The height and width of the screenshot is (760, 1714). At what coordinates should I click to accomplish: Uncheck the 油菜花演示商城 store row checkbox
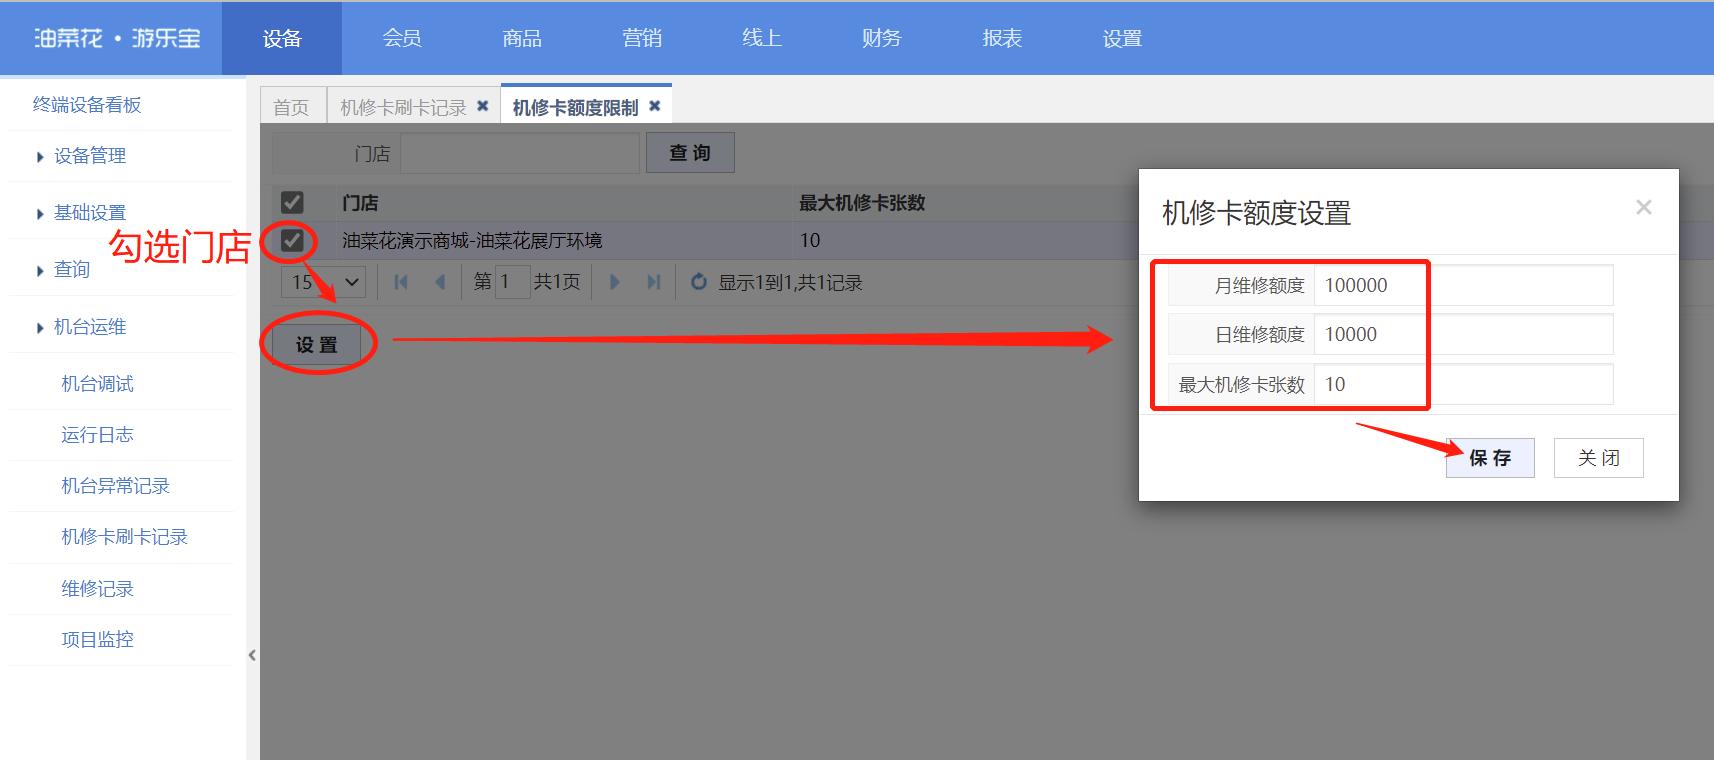[x=292, y=240]
